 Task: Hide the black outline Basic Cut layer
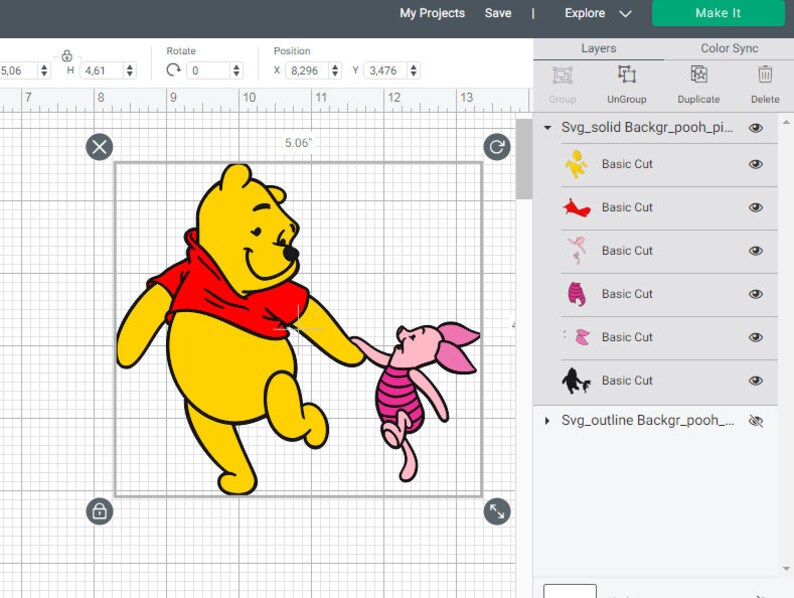[x=756, y=381]
